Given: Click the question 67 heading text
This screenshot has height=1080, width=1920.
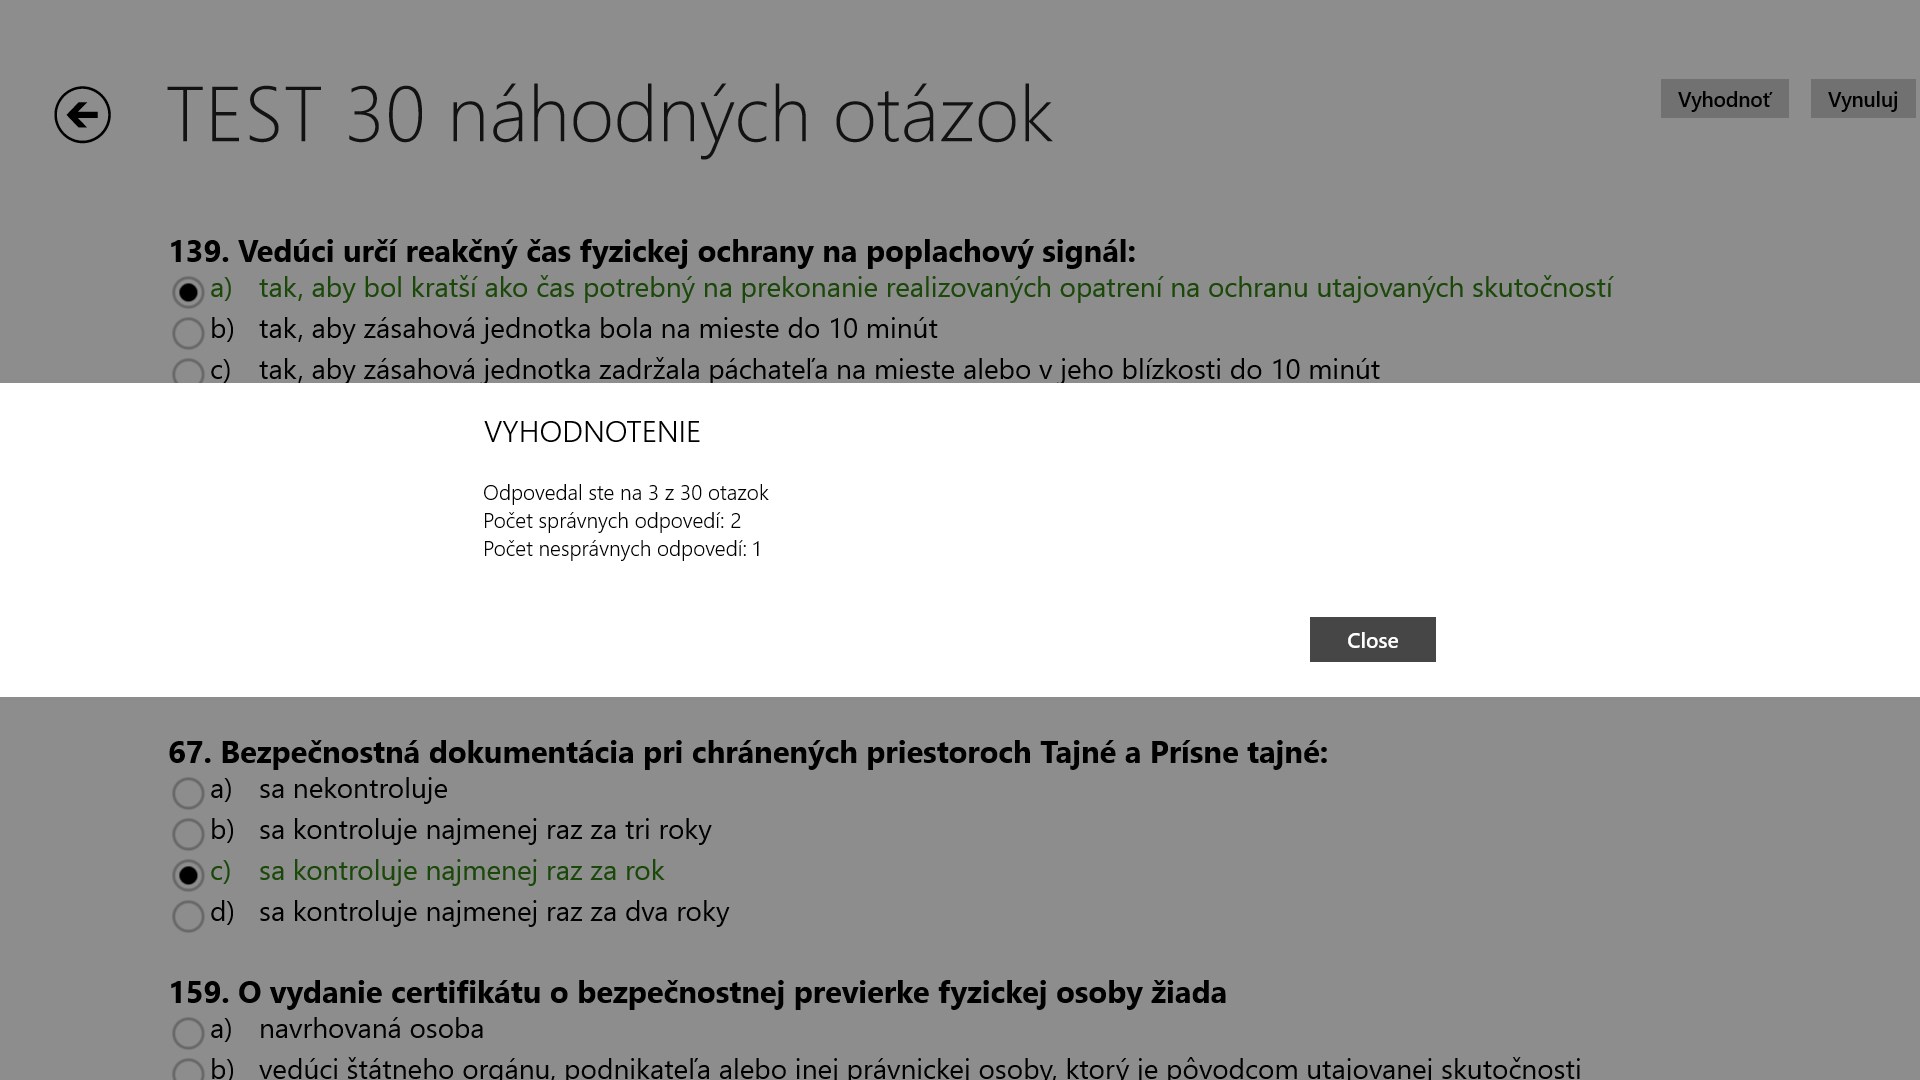Looking at the screenshot, I should [x=747, y=752].
